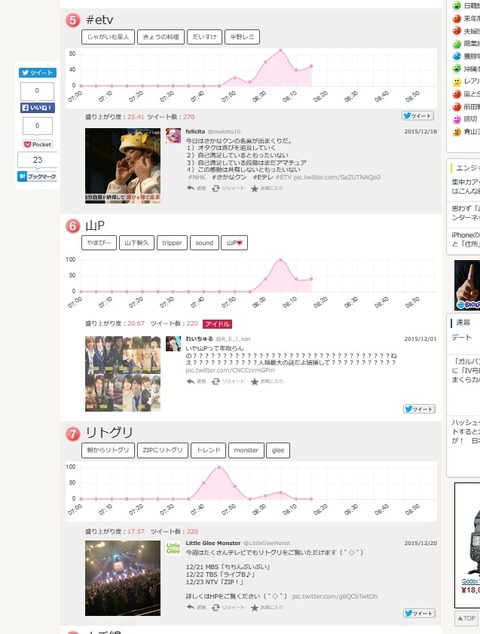Click the Twitter ツイート share button in left sidebar
Image resolution: width=480 pixels, height=634 pixels.
(x=37, y=73)
